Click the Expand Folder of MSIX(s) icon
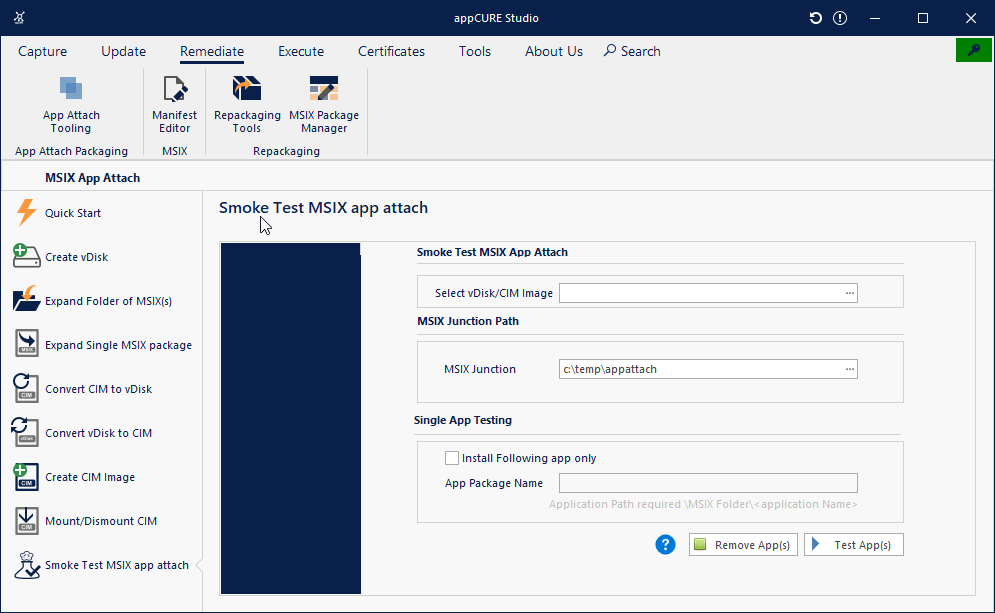Image resolution: width=995 pixels, height=613 pixels. pyautogui.click(x=26, y=300)
